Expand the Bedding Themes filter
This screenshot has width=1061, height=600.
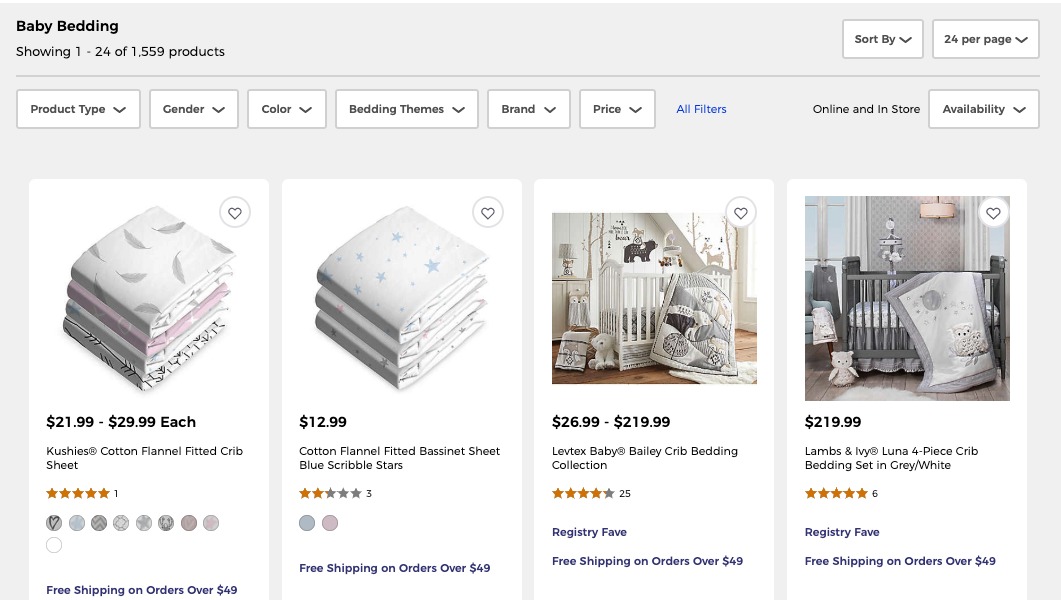click(x=407, y=109)
